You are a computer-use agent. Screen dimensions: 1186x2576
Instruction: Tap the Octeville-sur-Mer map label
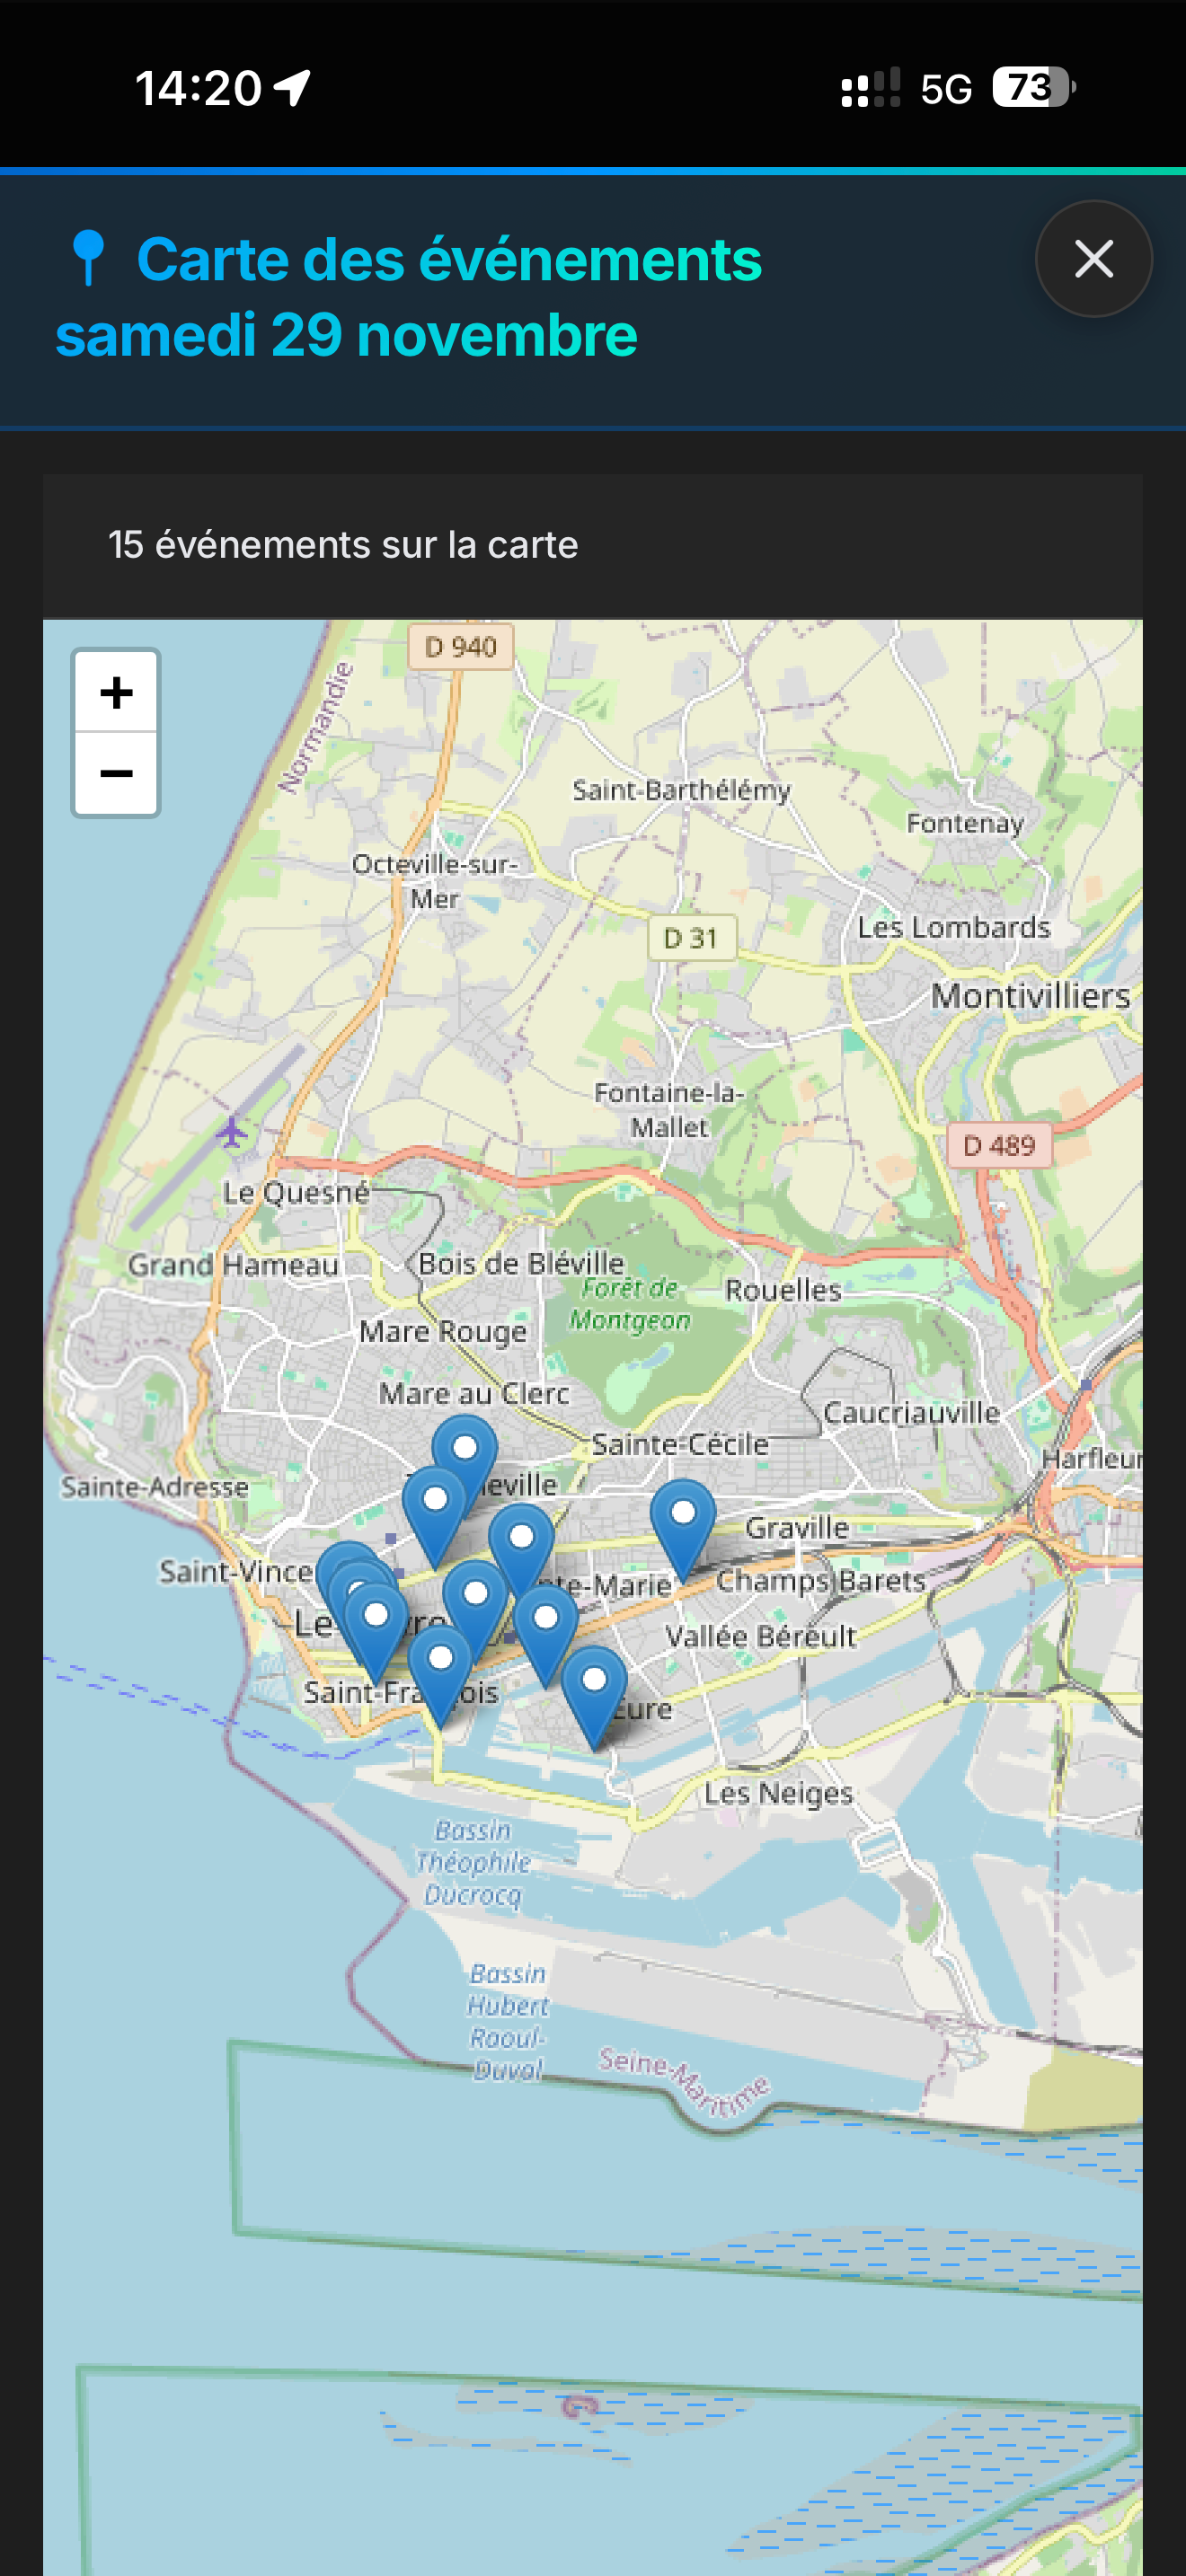pyautogui.click(x=435, y=881)
